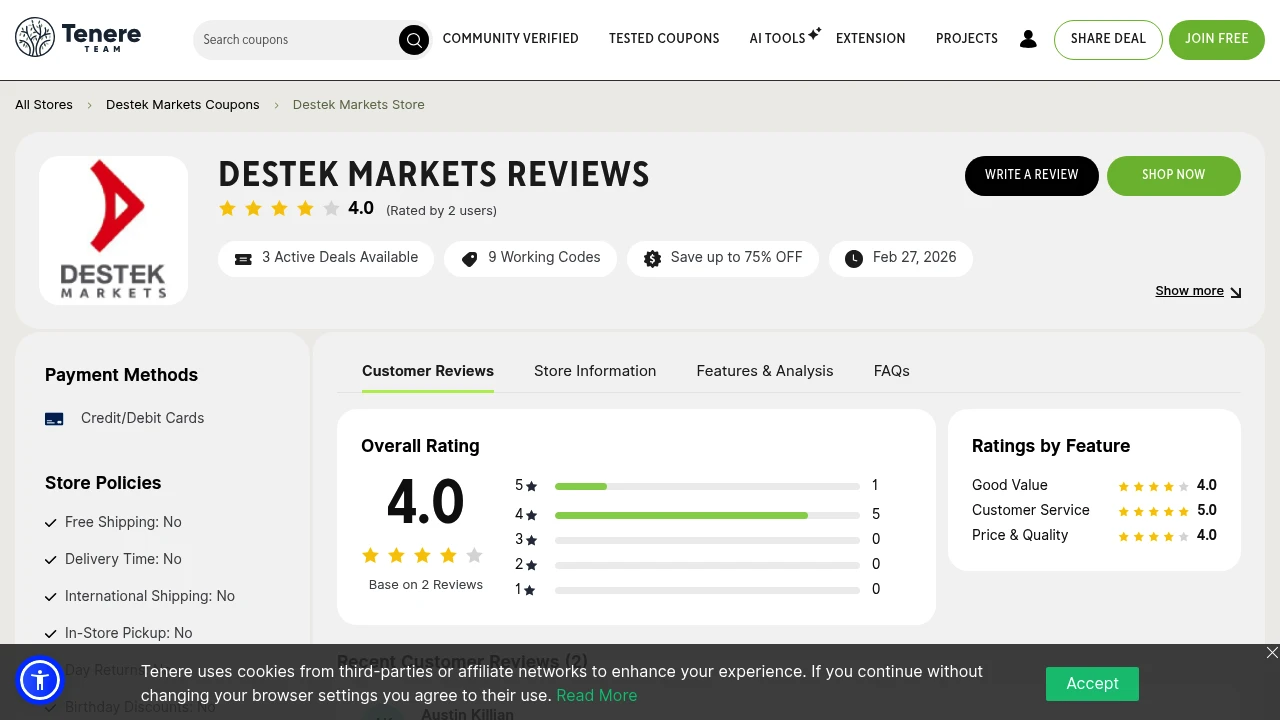Click the Good Value star rating
Viewport: 1280px width, 720px height.
tap(1153, 487)
